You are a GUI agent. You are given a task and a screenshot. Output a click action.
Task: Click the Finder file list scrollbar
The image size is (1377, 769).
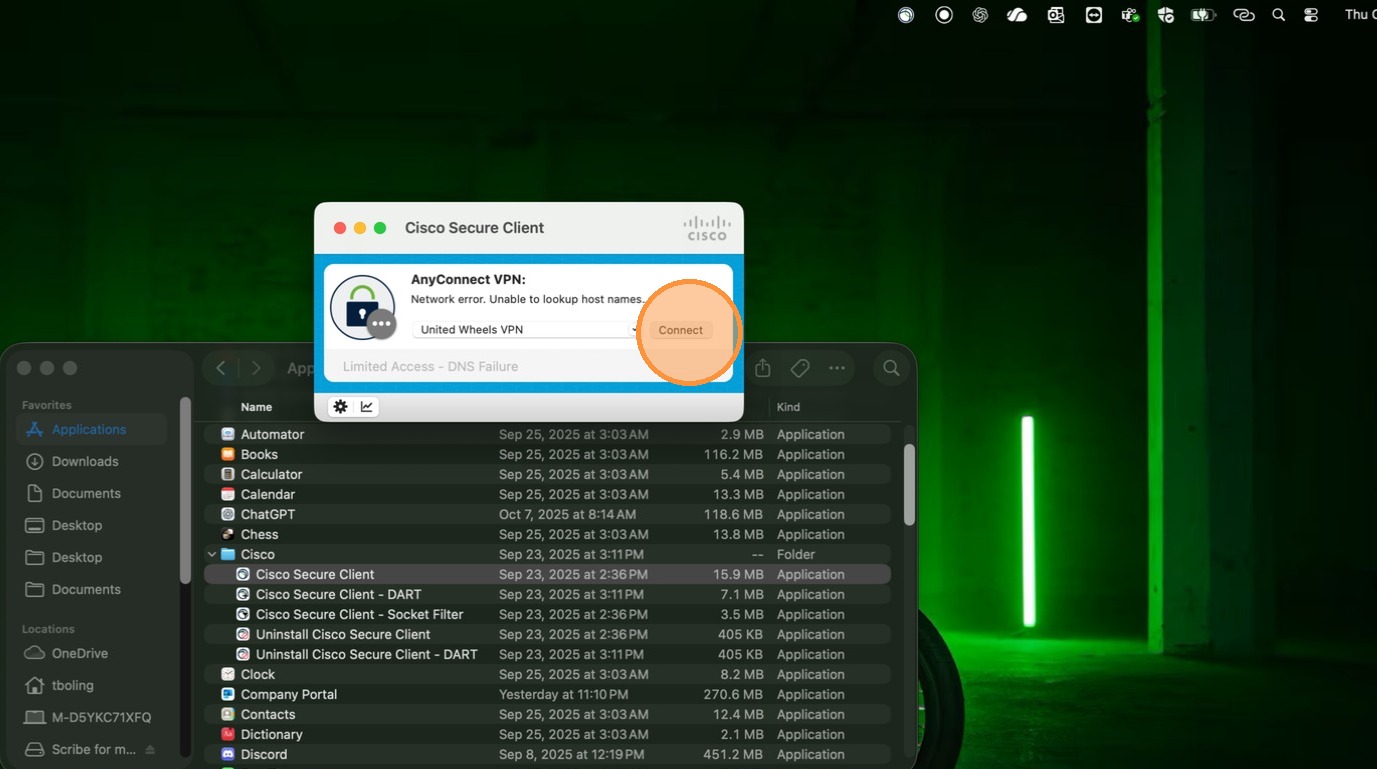tap(909, 485)
